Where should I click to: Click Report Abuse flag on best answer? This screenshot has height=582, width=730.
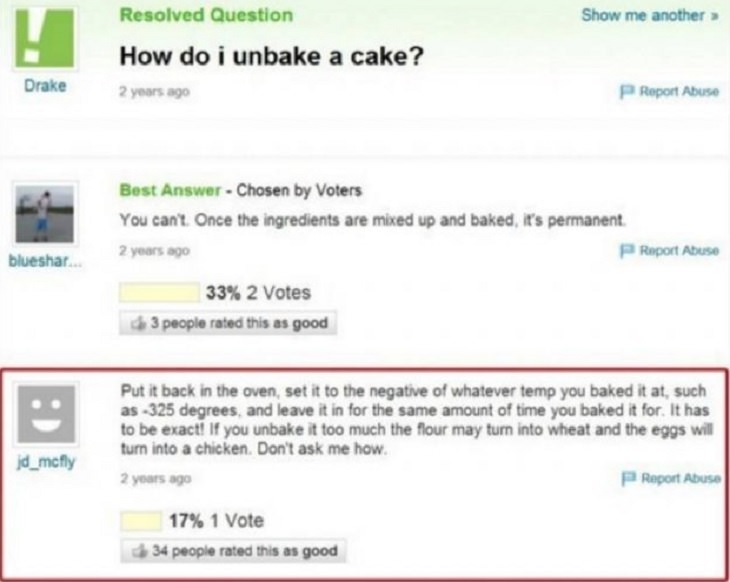[x=669, y=250]
